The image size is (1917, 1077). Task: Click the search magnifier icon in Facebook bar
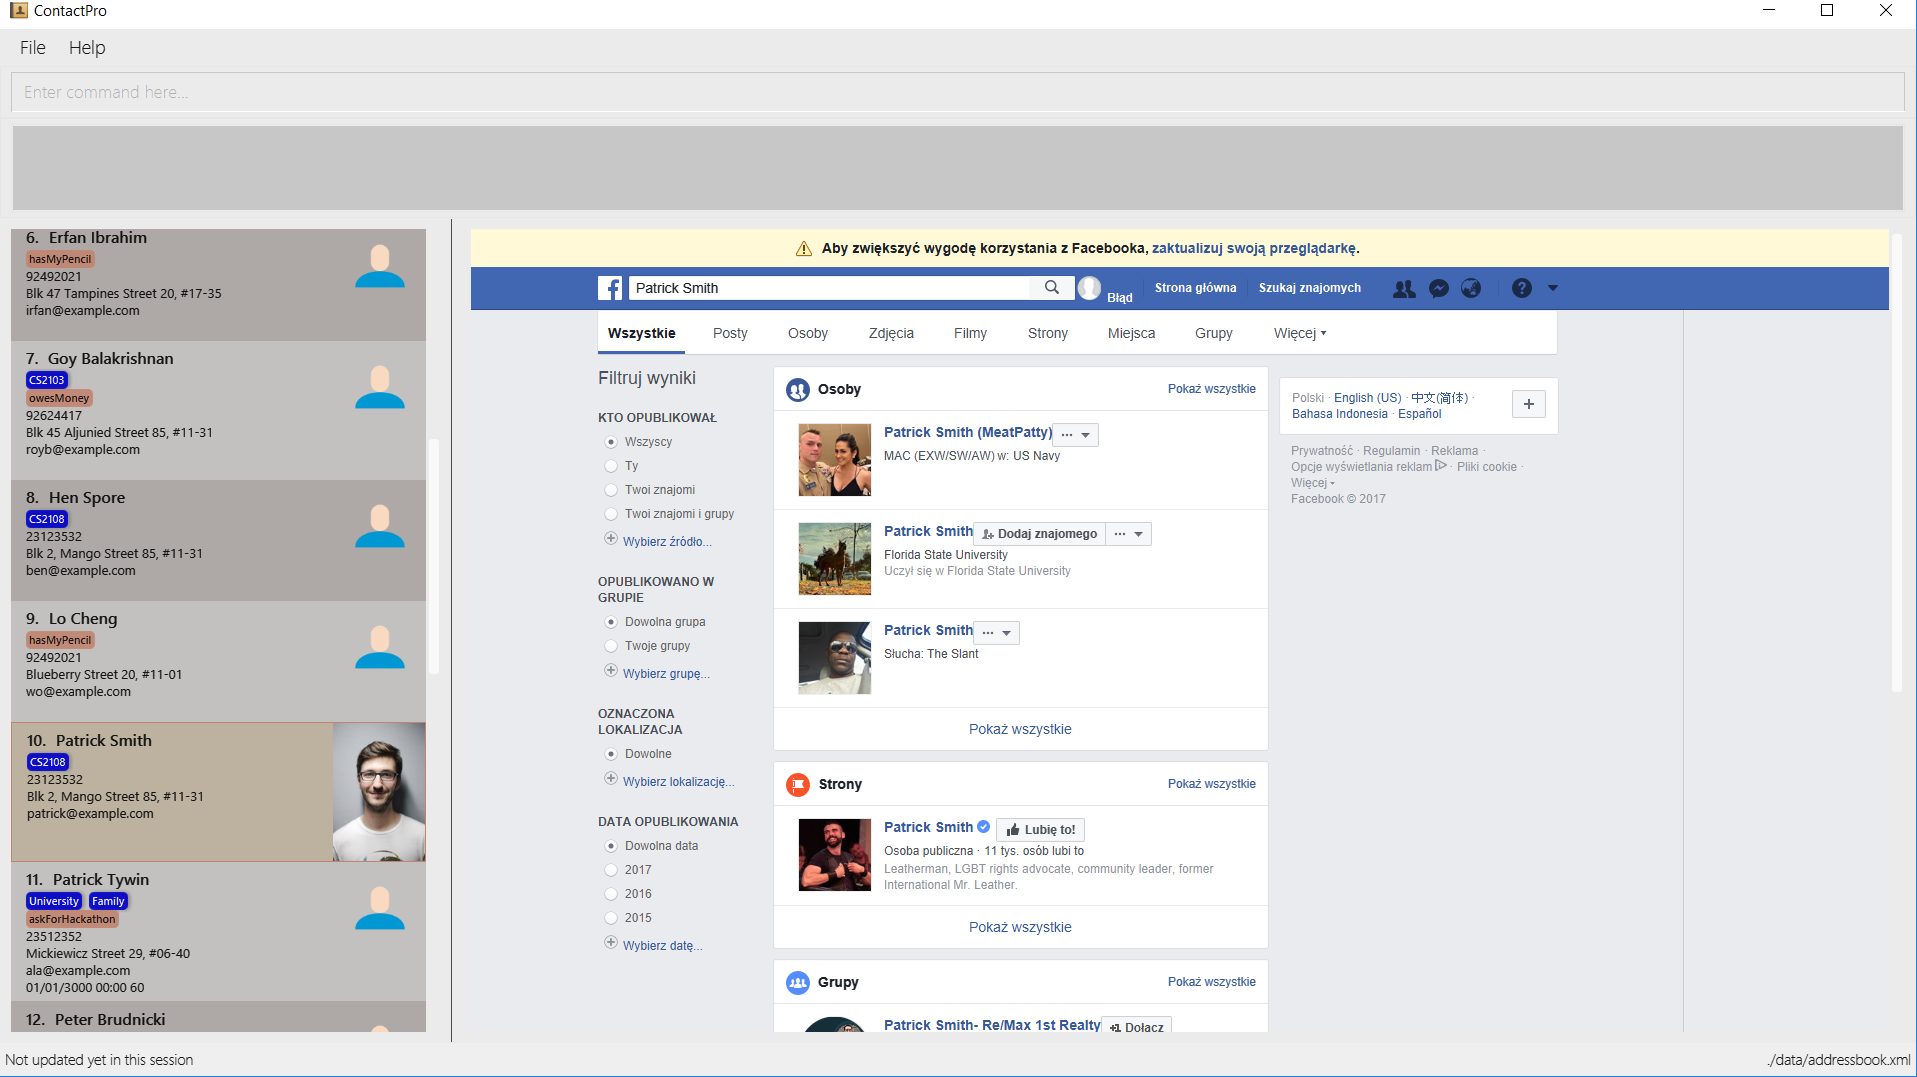pyautogui.click(x=1052, y=288)
